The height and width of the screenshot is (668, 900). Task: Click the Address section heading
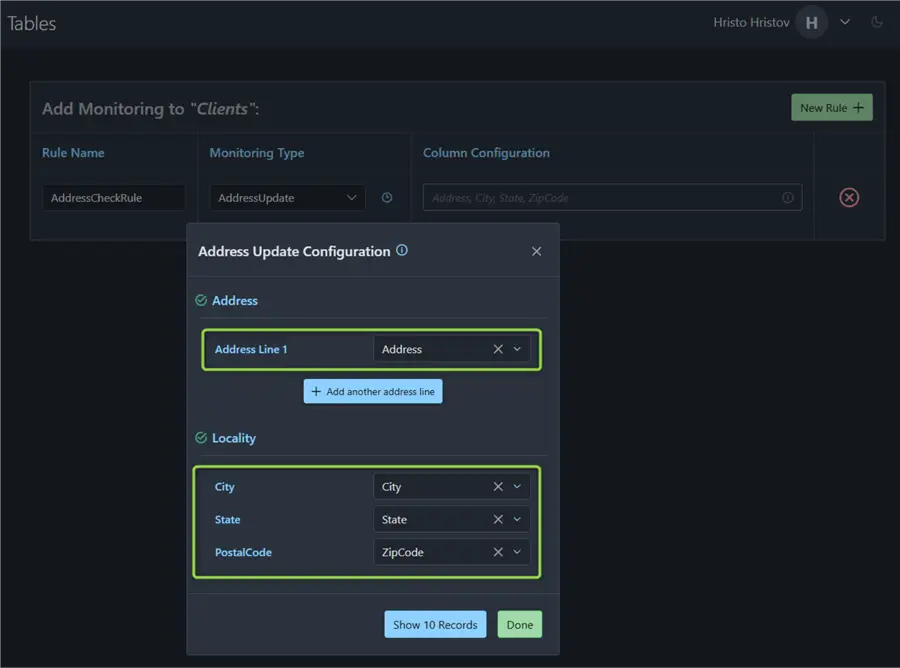[x=235, y=300]
